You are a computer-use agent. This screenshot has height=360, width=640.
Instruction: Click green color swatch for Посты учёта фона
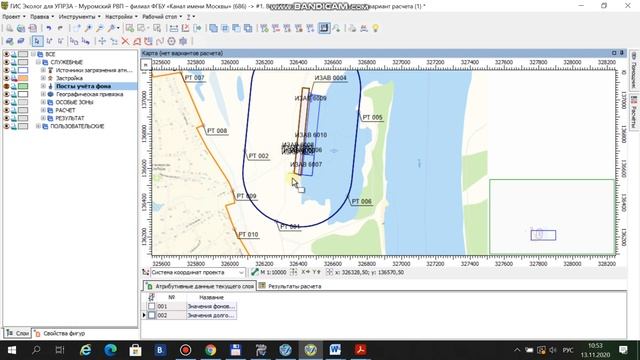tap(23, 86)
